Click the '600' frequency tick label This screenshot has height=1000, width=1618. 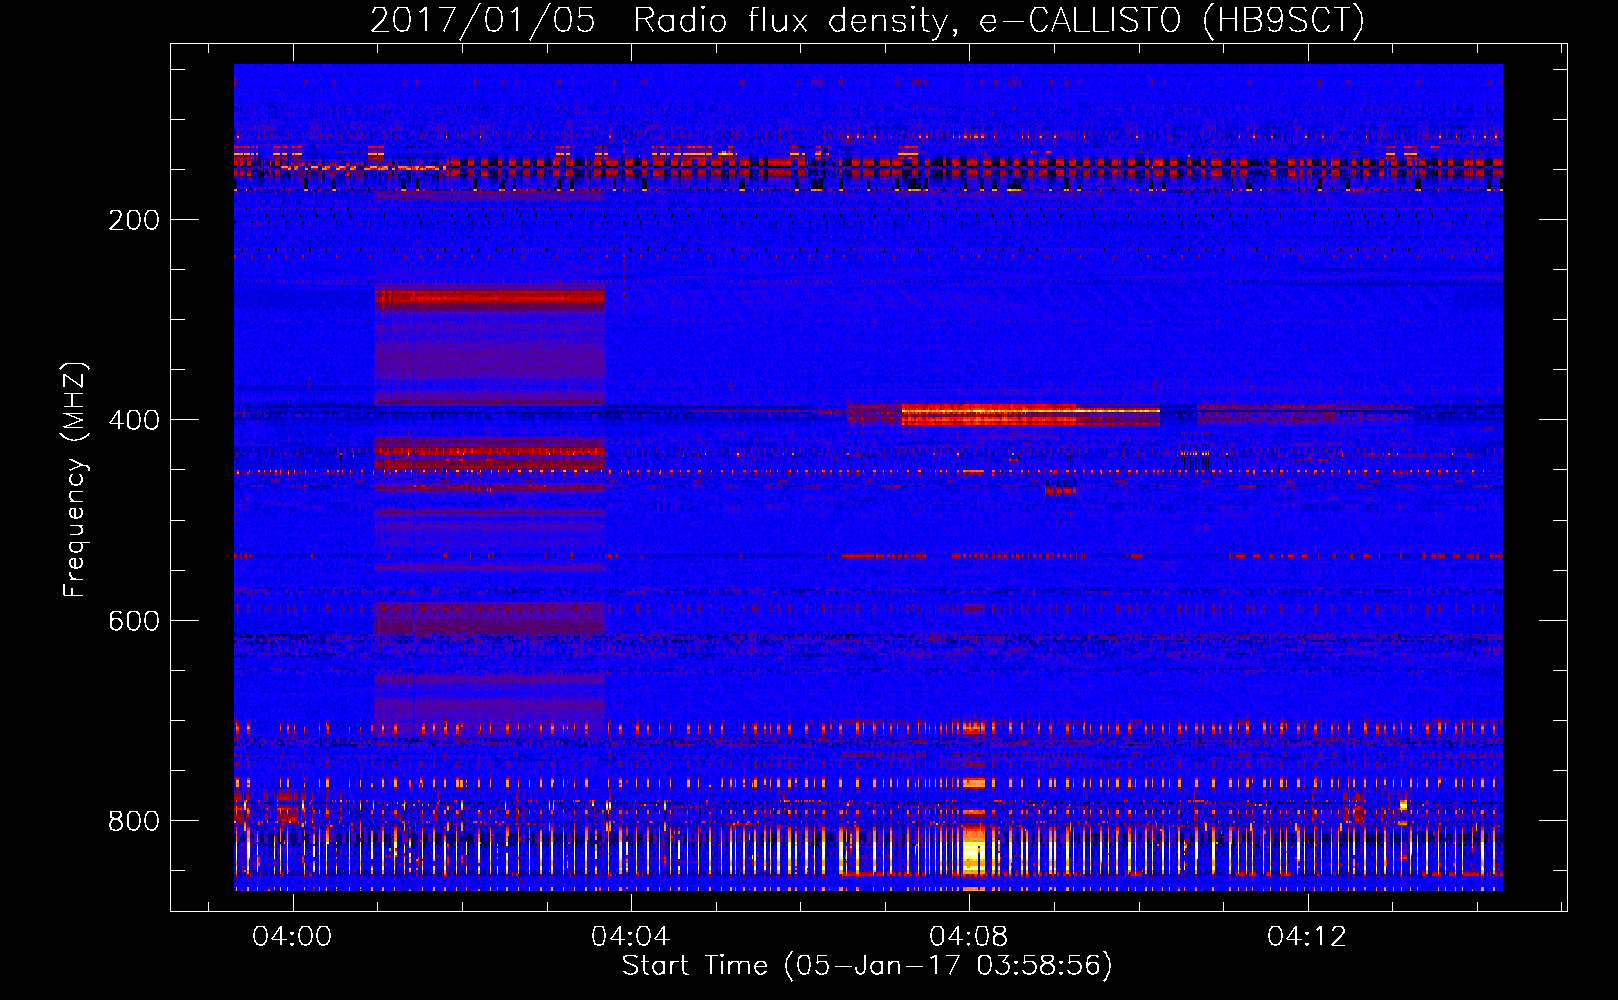coord(134,621)
